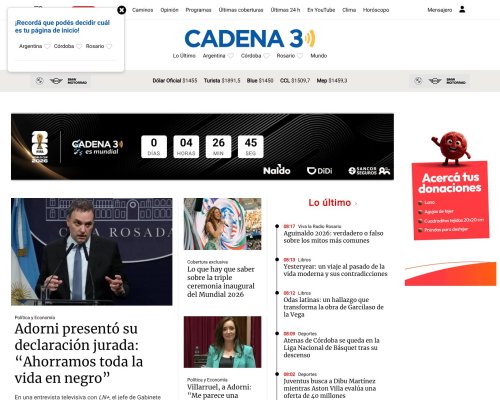Image resolution: width=500 pixels, height=400 pixels.
Task: Click the CCL $1509,7 quote
Action: tap(295, 81)
